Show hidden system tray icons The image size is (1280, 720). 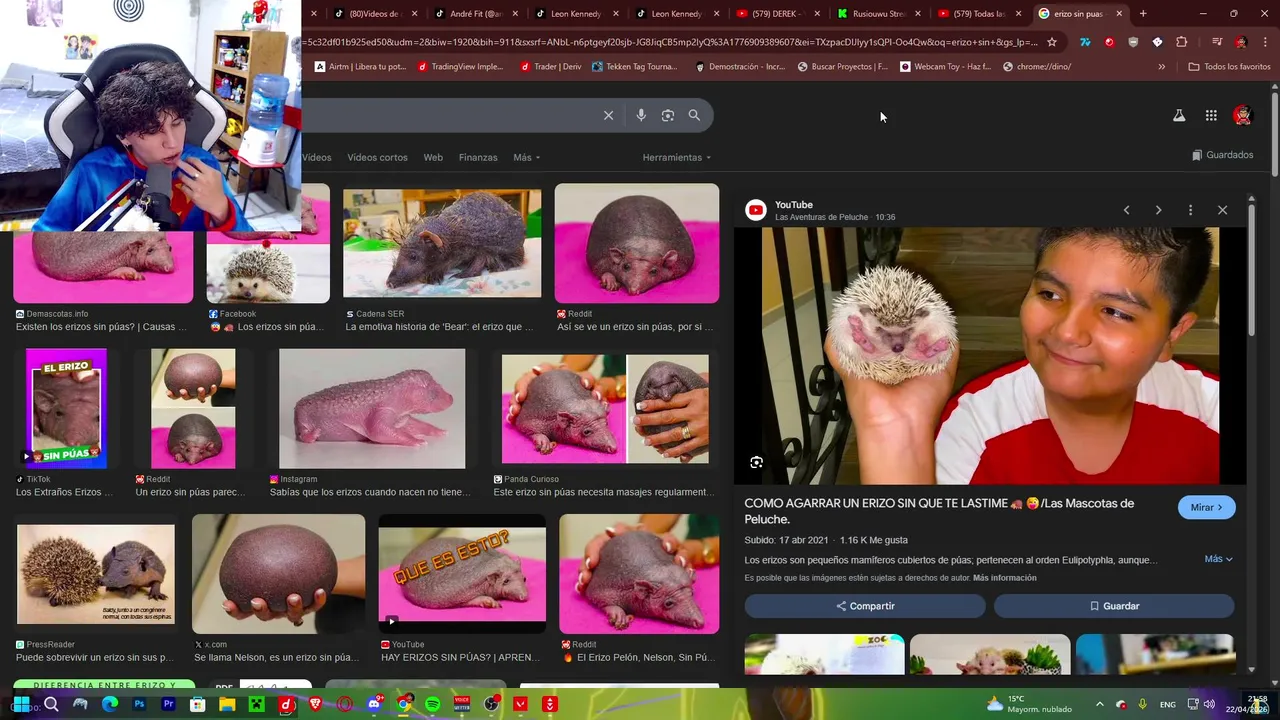coord(1099,704)
